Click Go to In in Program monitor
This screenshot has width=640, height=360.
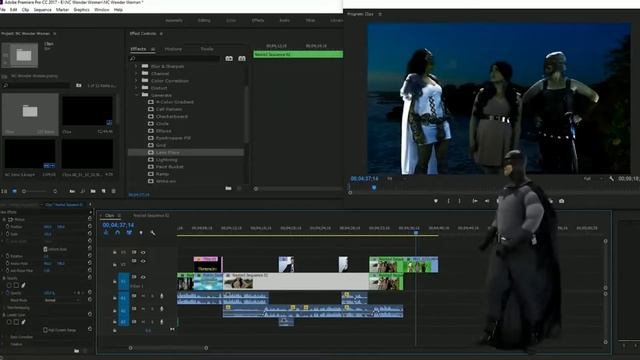[475, 201]
